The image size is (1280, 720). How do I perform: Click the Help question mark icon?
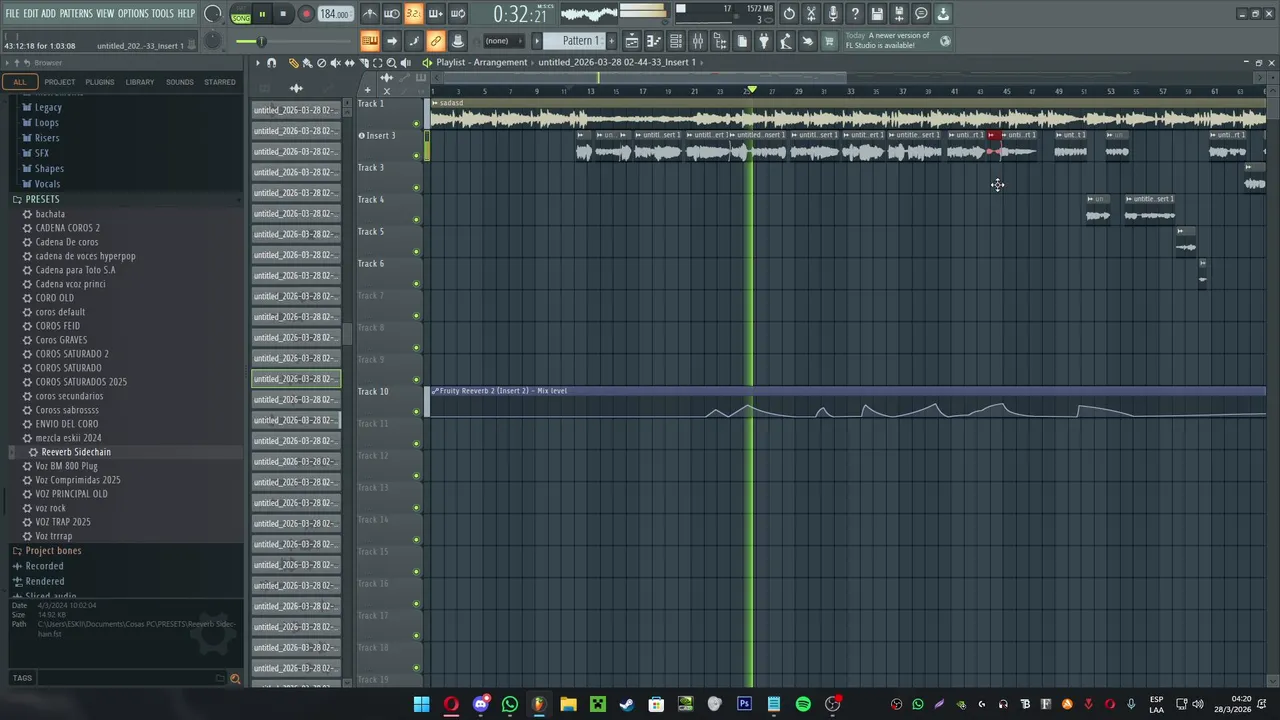(x=855, y=14)
